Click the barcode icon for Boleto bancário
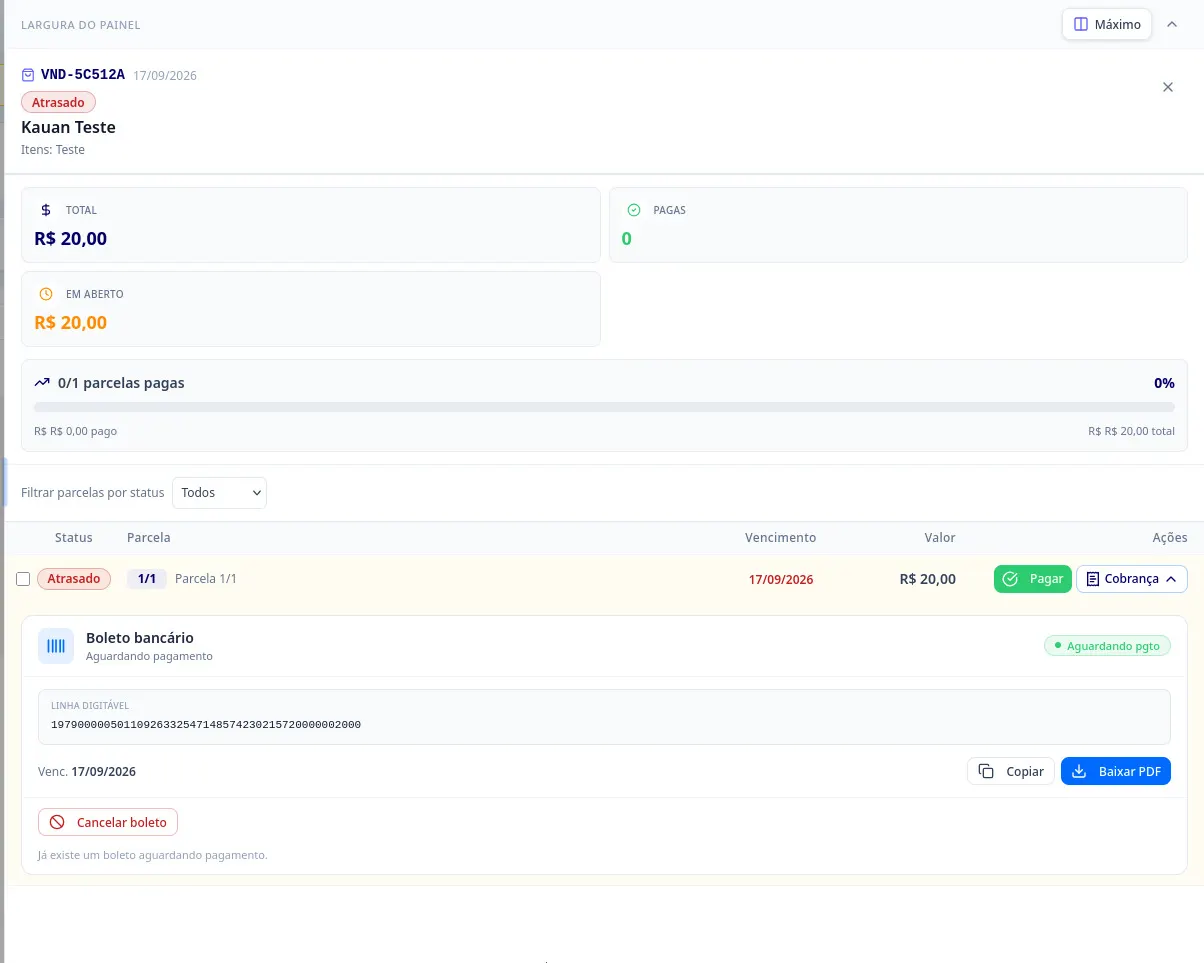This screenshot has width=1204, height=963. click(56, 646)
